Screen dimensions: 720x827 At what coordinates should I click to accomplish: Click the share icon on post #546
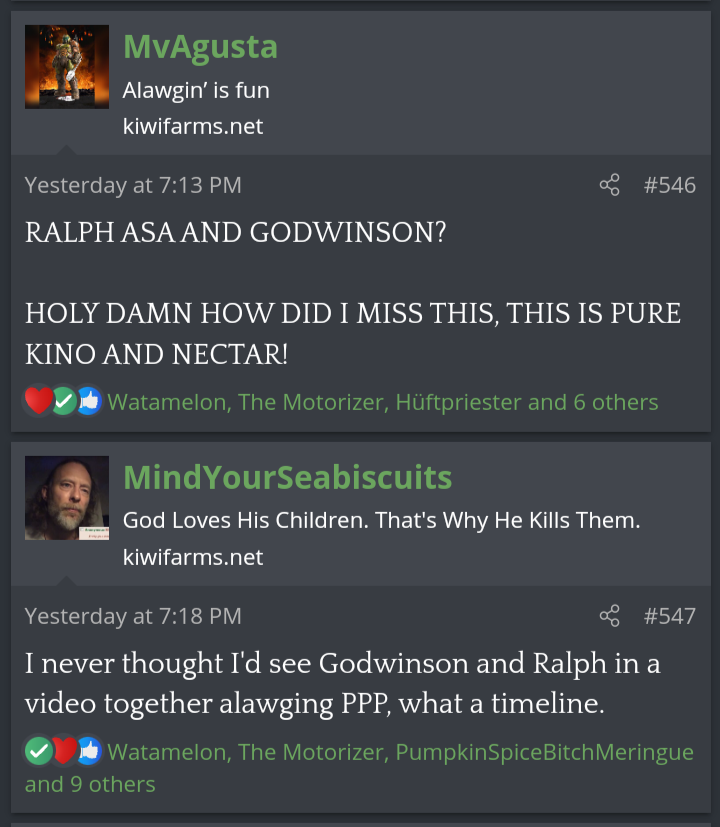tap(609, 185)
